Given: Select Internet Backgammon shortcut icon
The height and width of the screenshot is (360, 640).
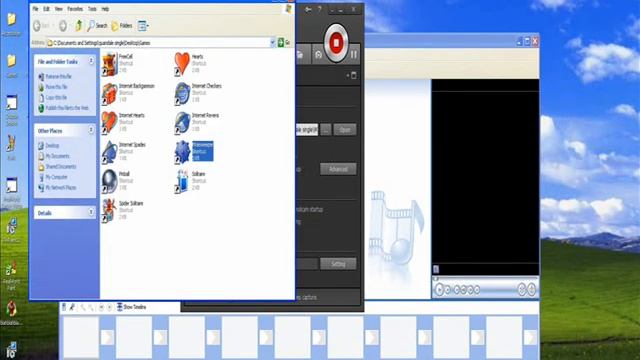Looking at the screenshot, I should (109, 93).
